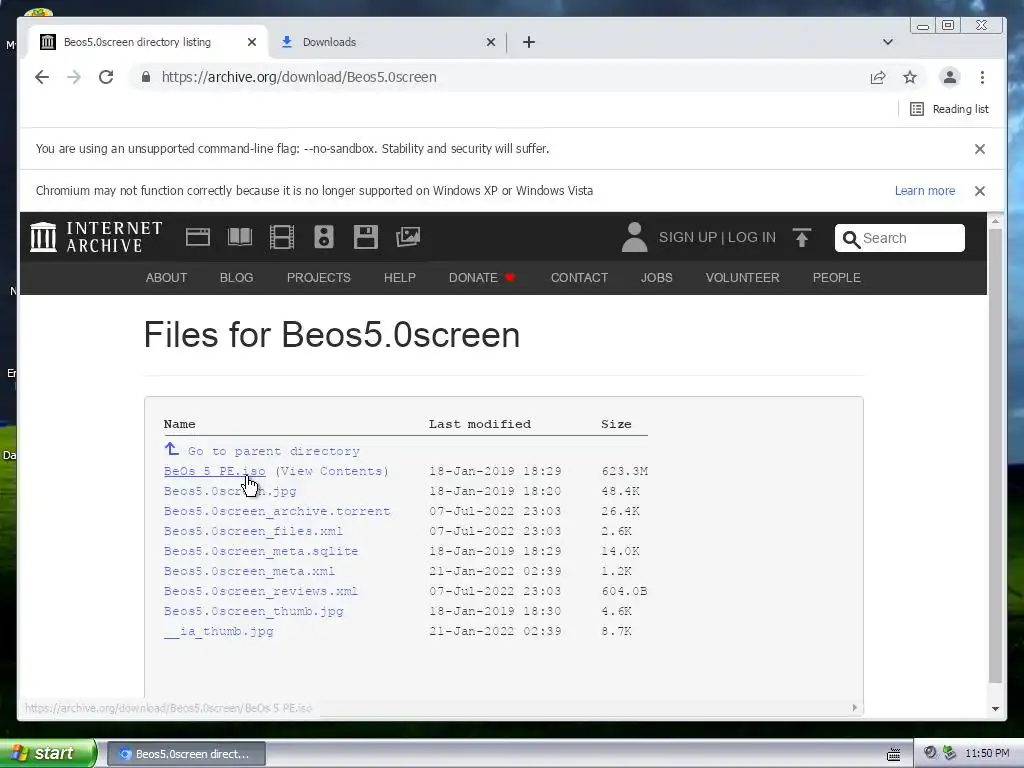Click the taskbar keyboard icon
This screenshot has width=1024, height=768.
tap(893, 754)
